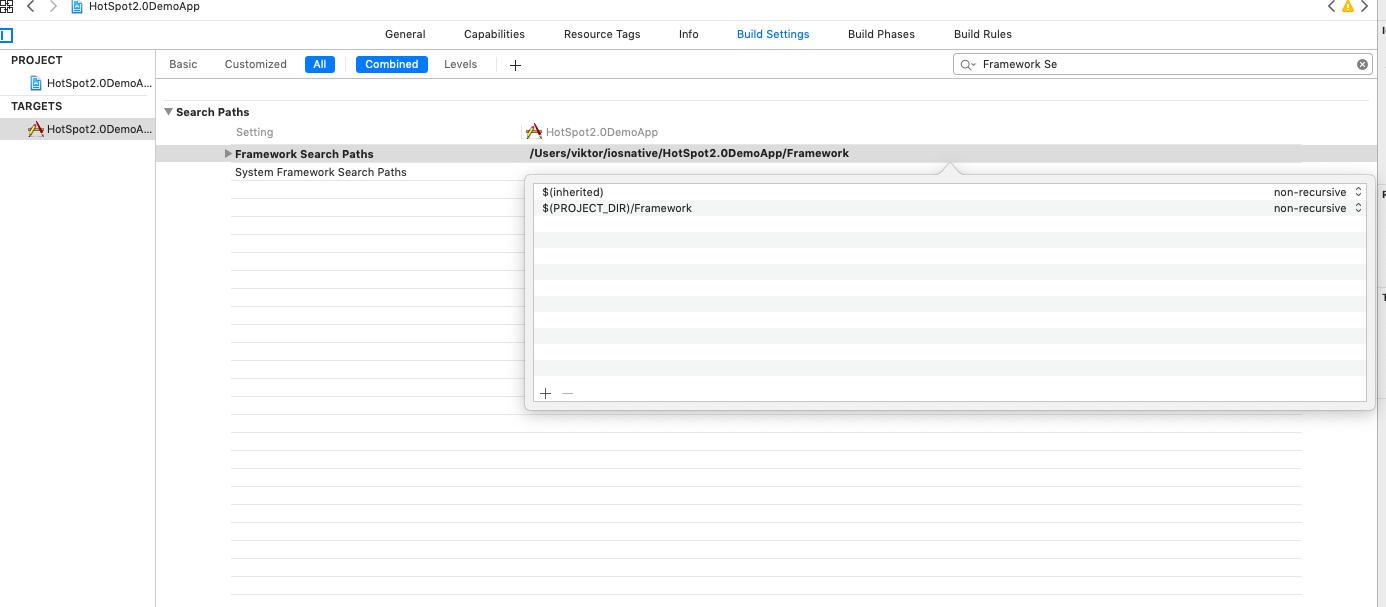
Task: Select the Combined view
Action: pos(392,64)
